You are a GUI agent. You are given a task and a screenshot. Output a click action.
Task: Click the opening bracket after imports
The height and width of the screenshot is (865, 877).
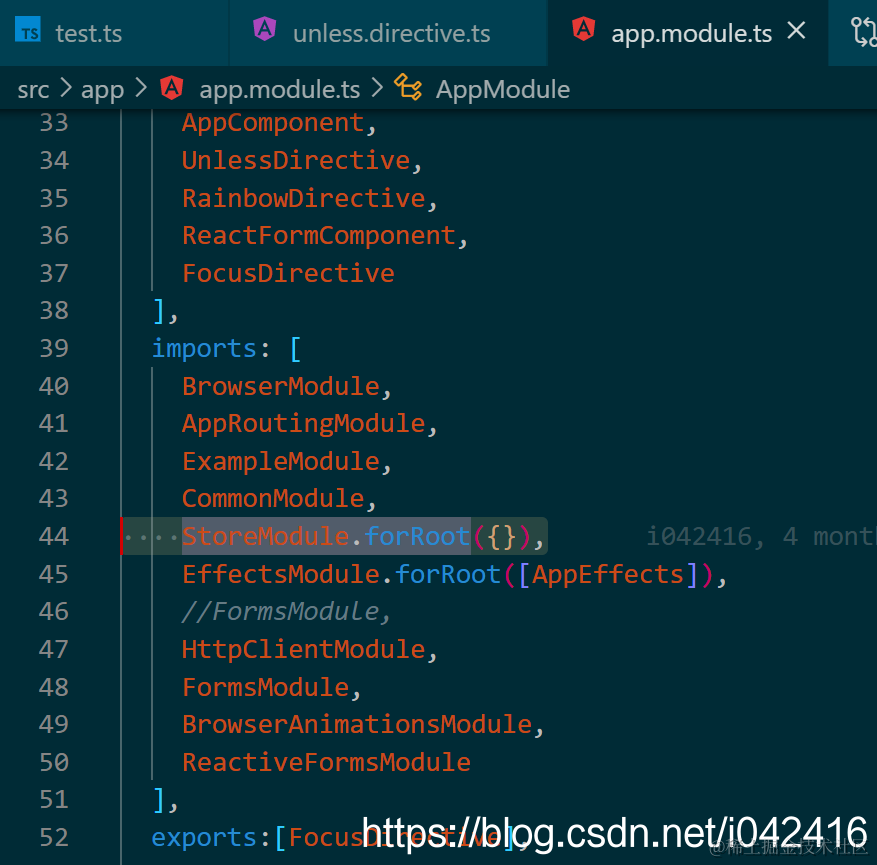coord(296,349)
